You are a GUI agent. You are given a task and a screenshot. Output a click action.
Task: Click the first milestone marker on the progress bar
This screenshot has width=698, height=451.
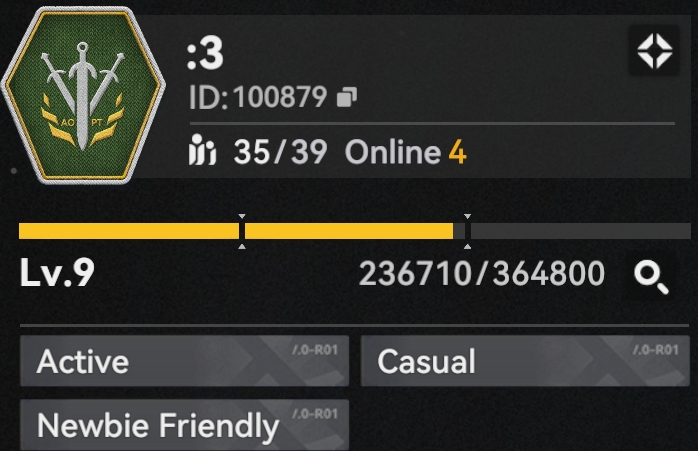point(242,231)
